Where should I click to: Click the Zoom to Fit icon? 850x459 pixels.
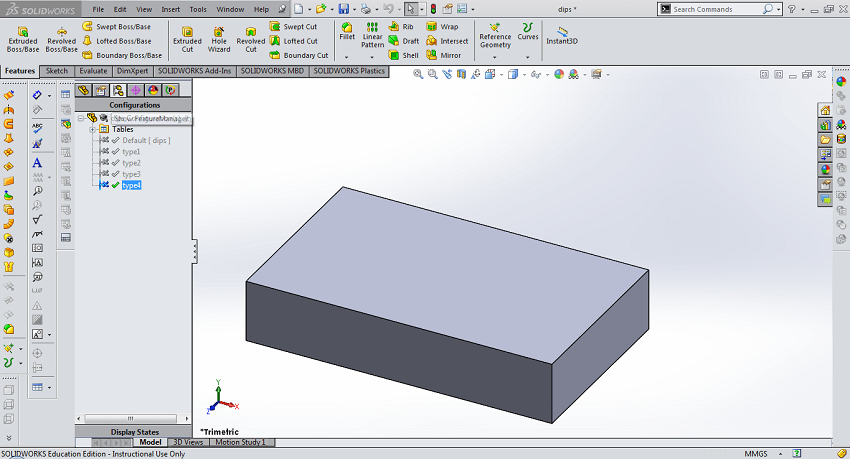click(x=418, y=74)
